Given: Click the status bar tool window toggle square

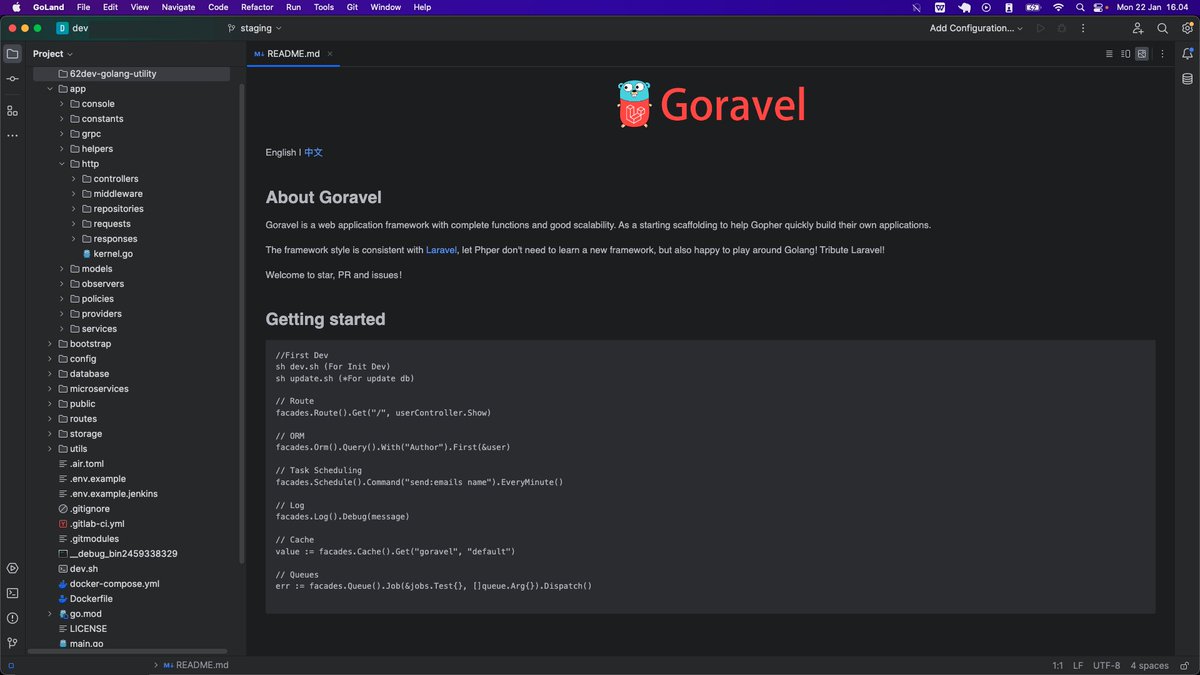Looking at the screenshot, I should 11,665.
